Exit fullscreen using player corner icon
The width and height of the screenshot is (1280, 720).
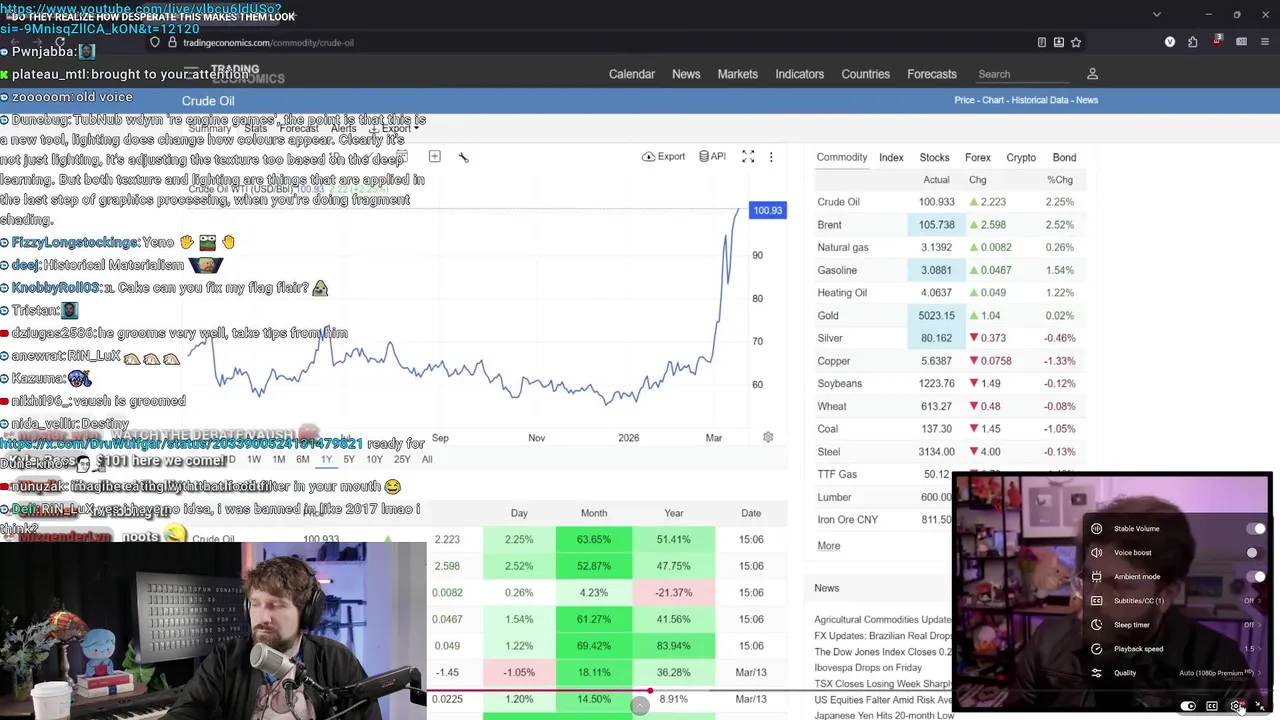click(x=1260, y=706)
